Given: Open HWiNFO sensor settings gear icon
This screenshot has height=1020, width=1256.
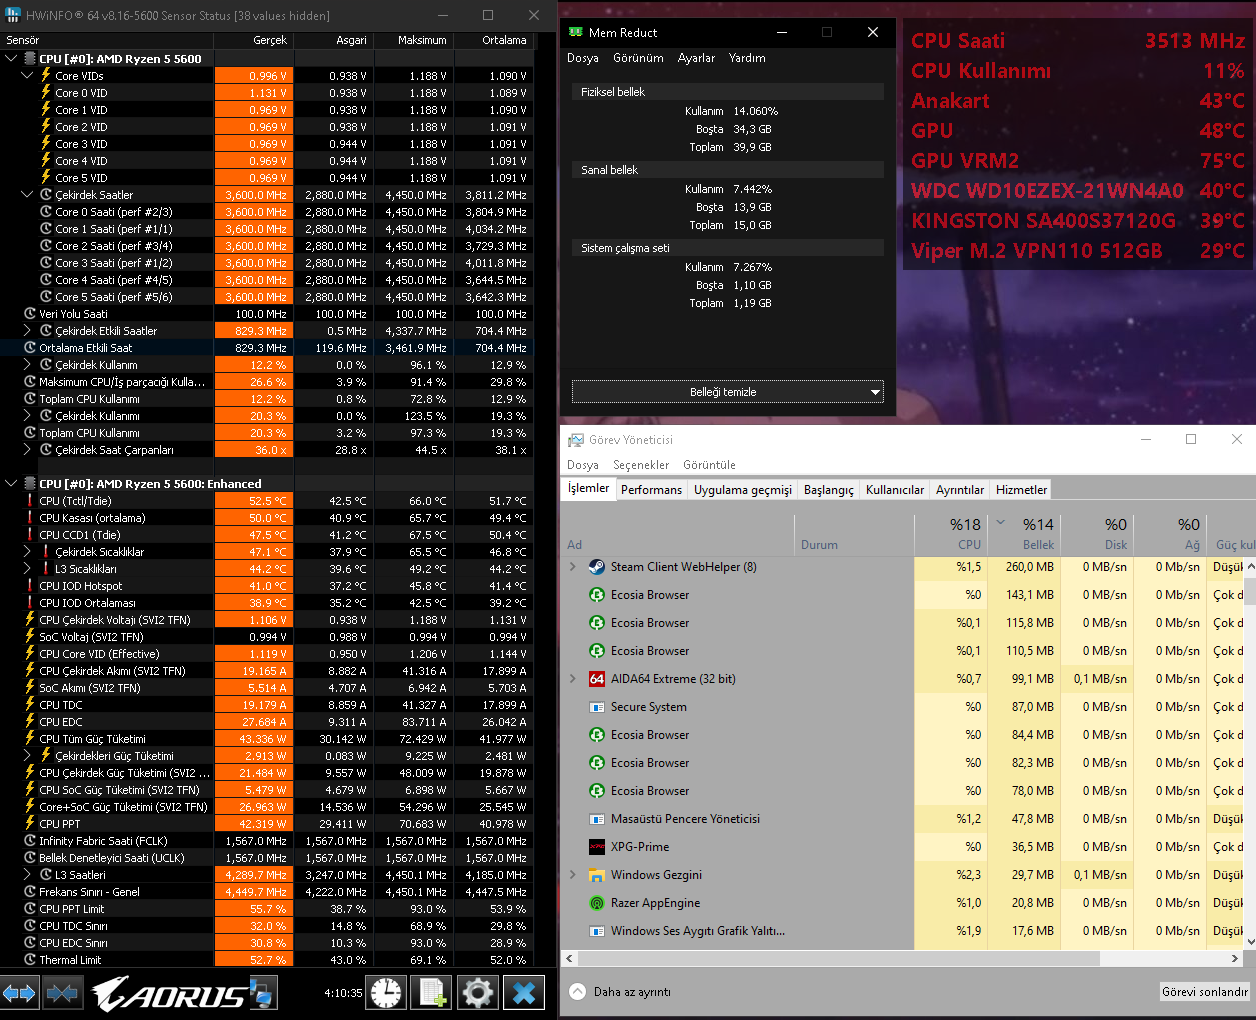Looking at the screenshot, I should pos(478,993).
